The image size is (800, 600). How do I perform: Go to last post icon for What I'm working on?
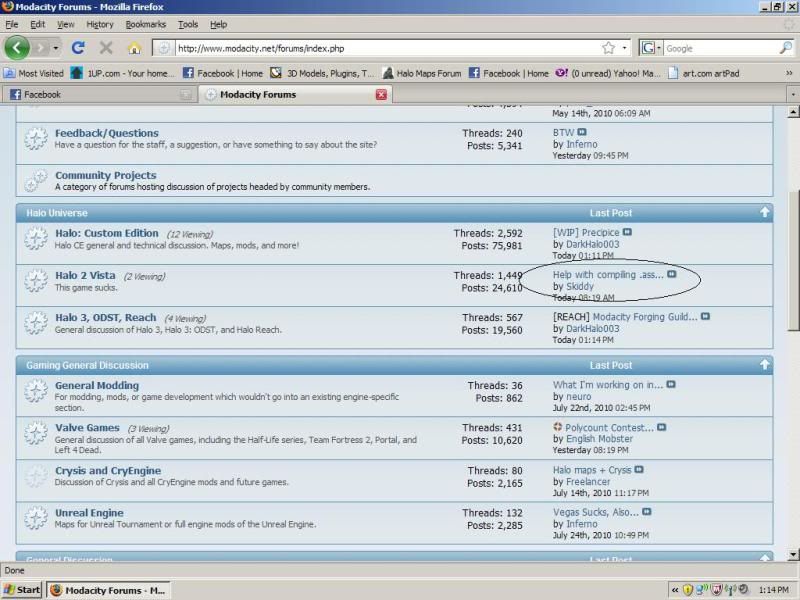[x=671, y=384]
